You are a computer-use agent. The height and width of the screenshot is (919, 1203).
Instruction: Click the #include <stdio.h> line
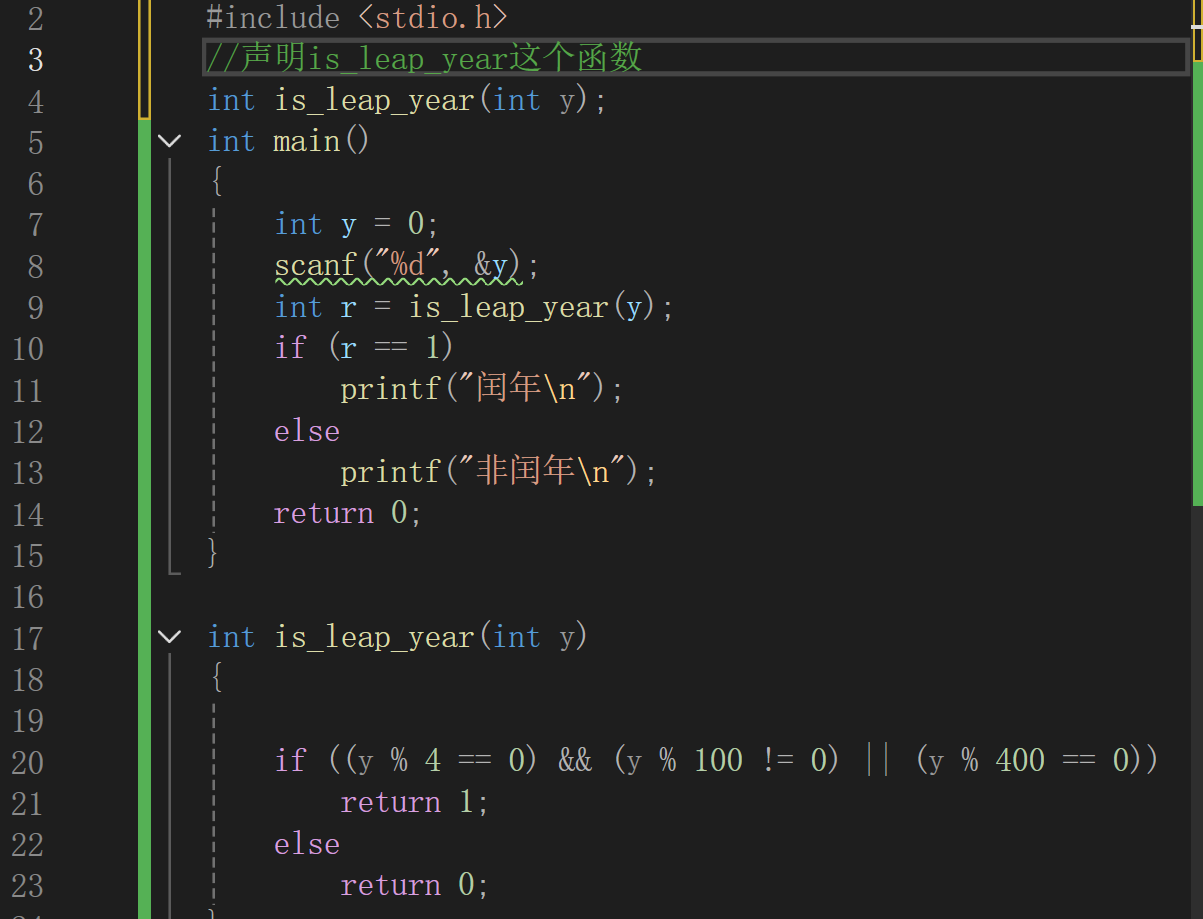point(357,17)
